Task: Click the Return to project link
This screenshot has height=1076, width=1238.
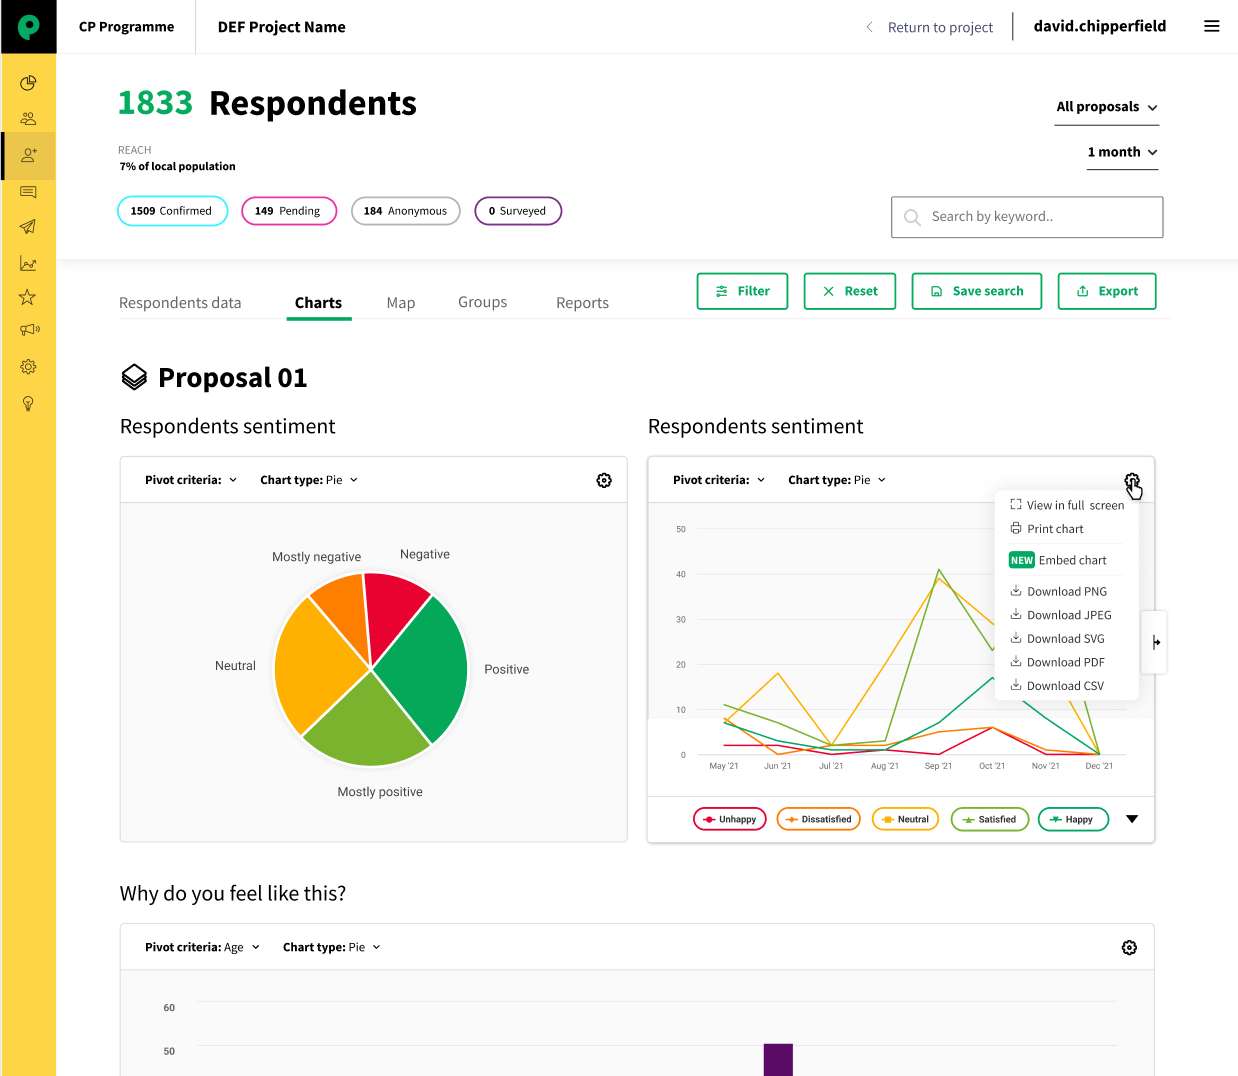Action: coord(939,27)
